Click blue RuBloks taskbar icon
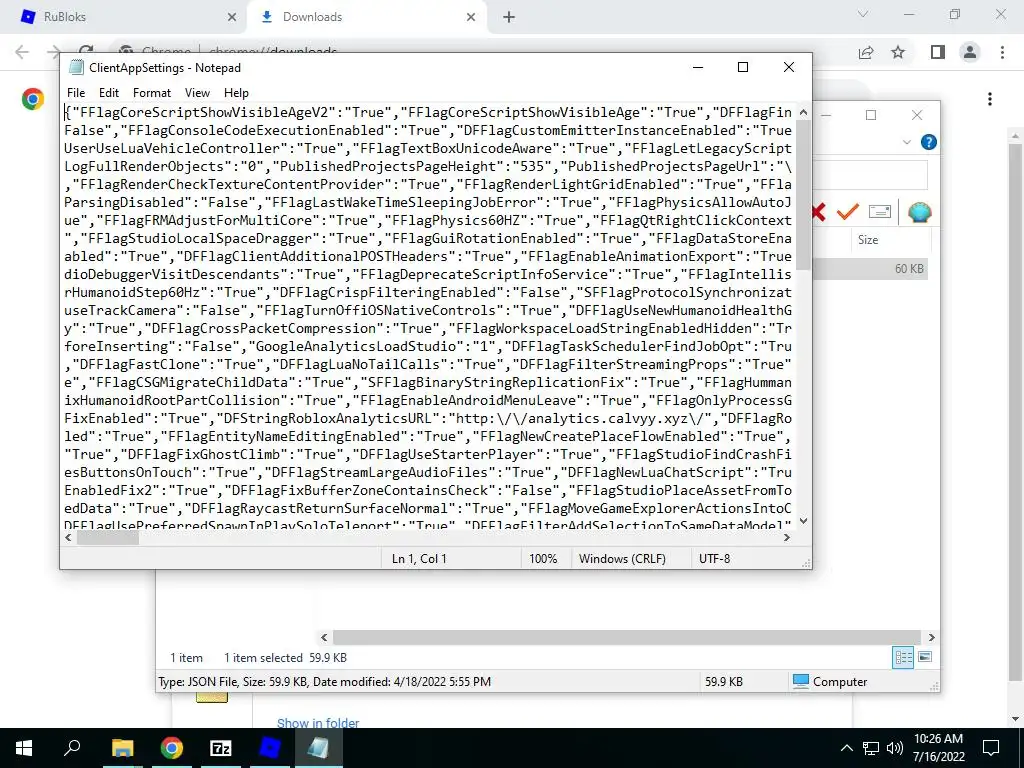Viewport: 1024px width, 768px height. coord(270,748)
